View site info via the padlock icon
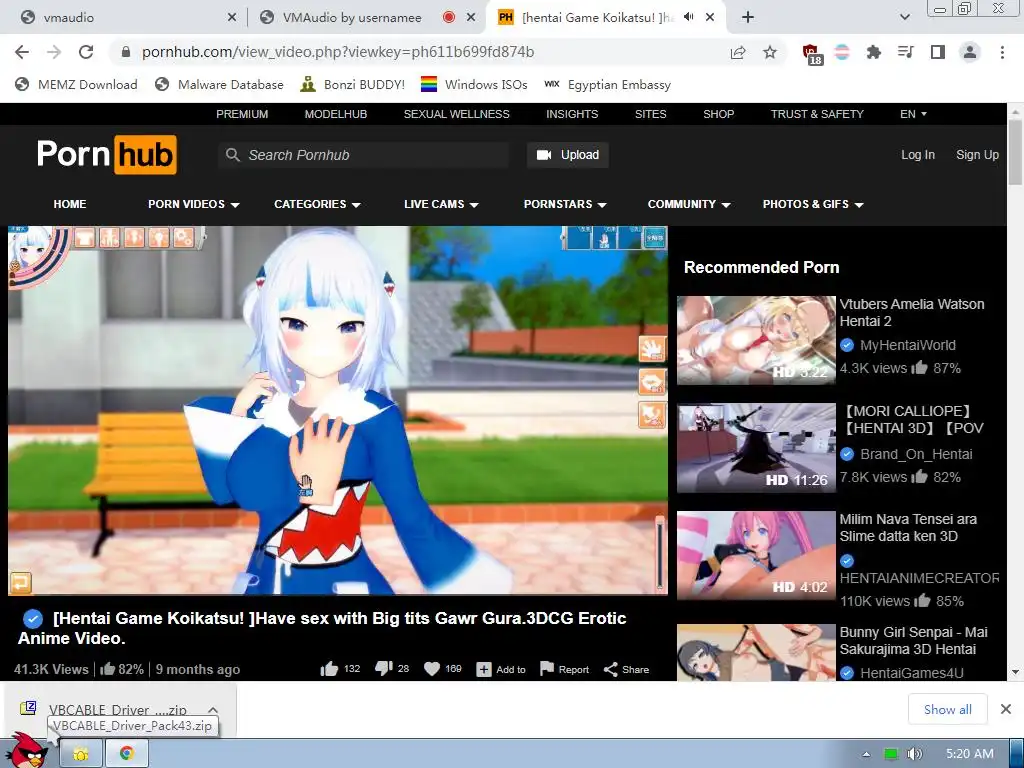This screenshot has width=1024, height=768. 126,52
